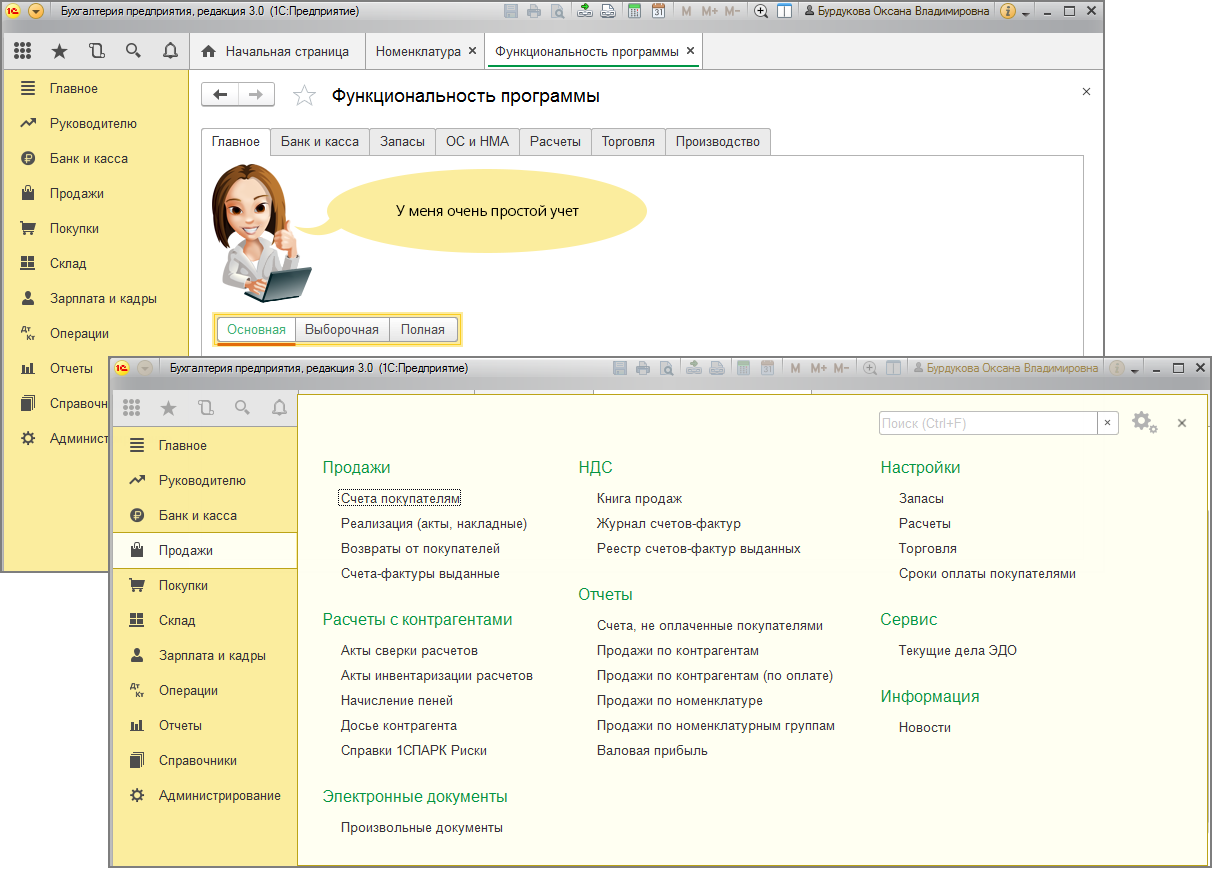
Task: Select Полная functionality mode
Action: (423, 329)
